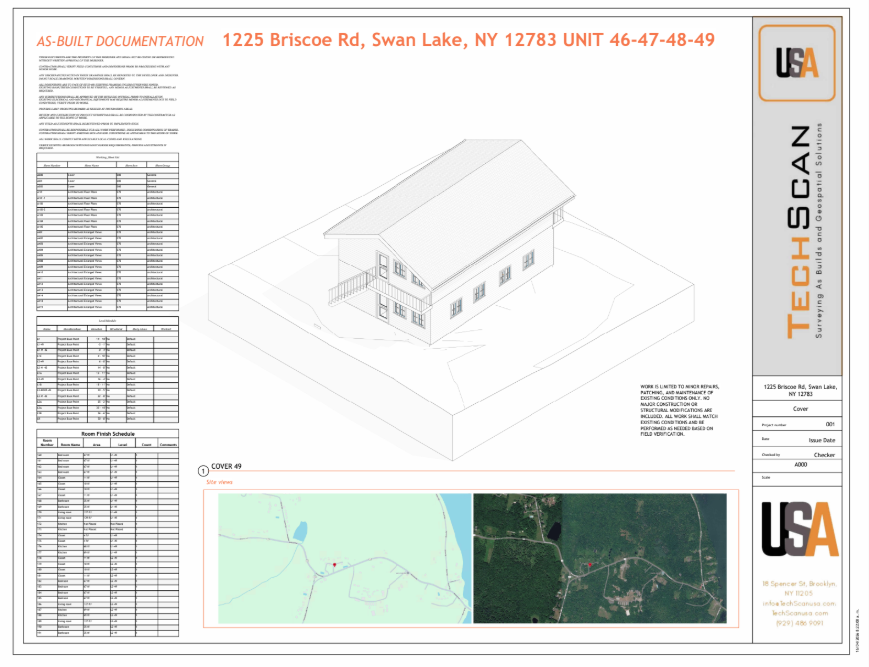Click the large USA logo at bottom right

(798, 528)
